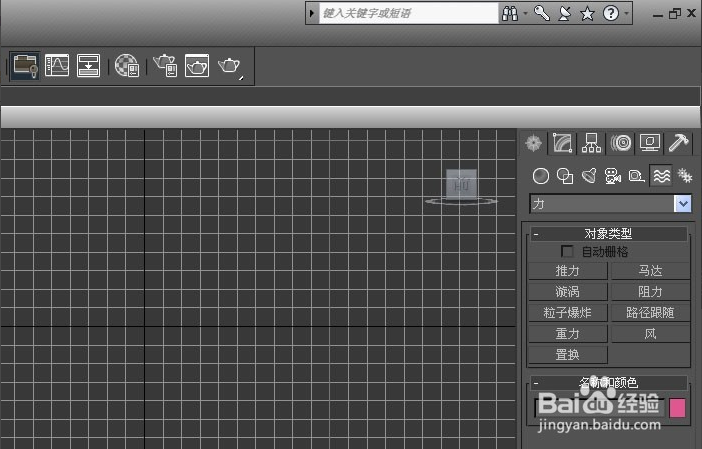Open the Material Editor sphere icon

pyautogui.click(x=127, y=65)
